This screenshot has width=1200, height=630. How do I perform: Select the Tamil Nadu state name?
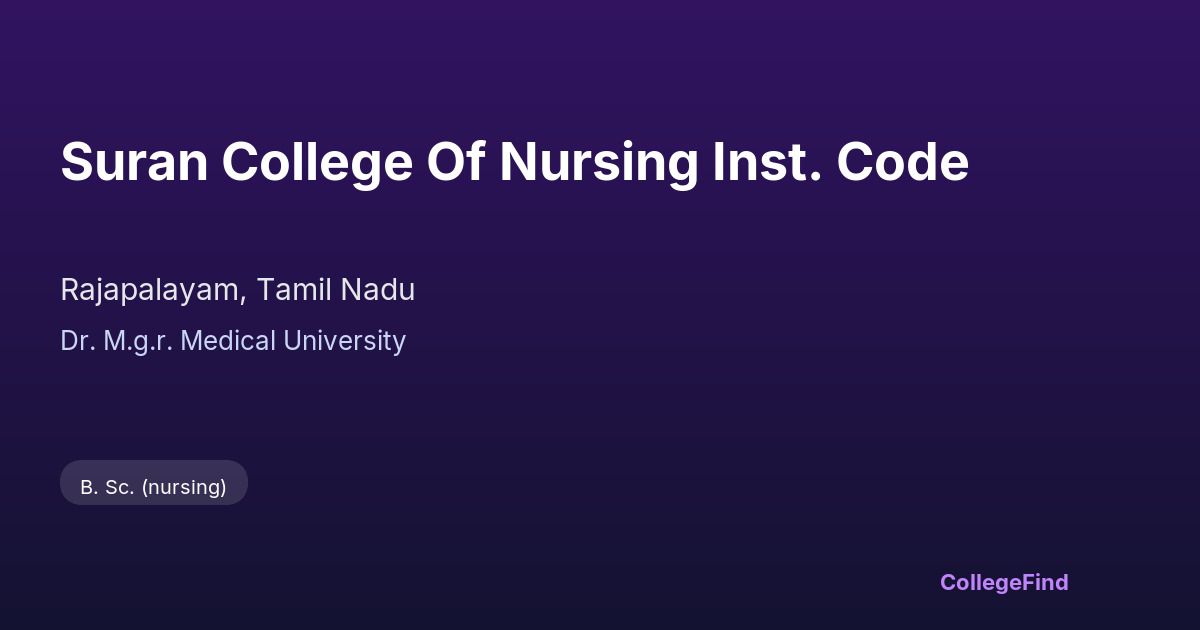(335, 290)
